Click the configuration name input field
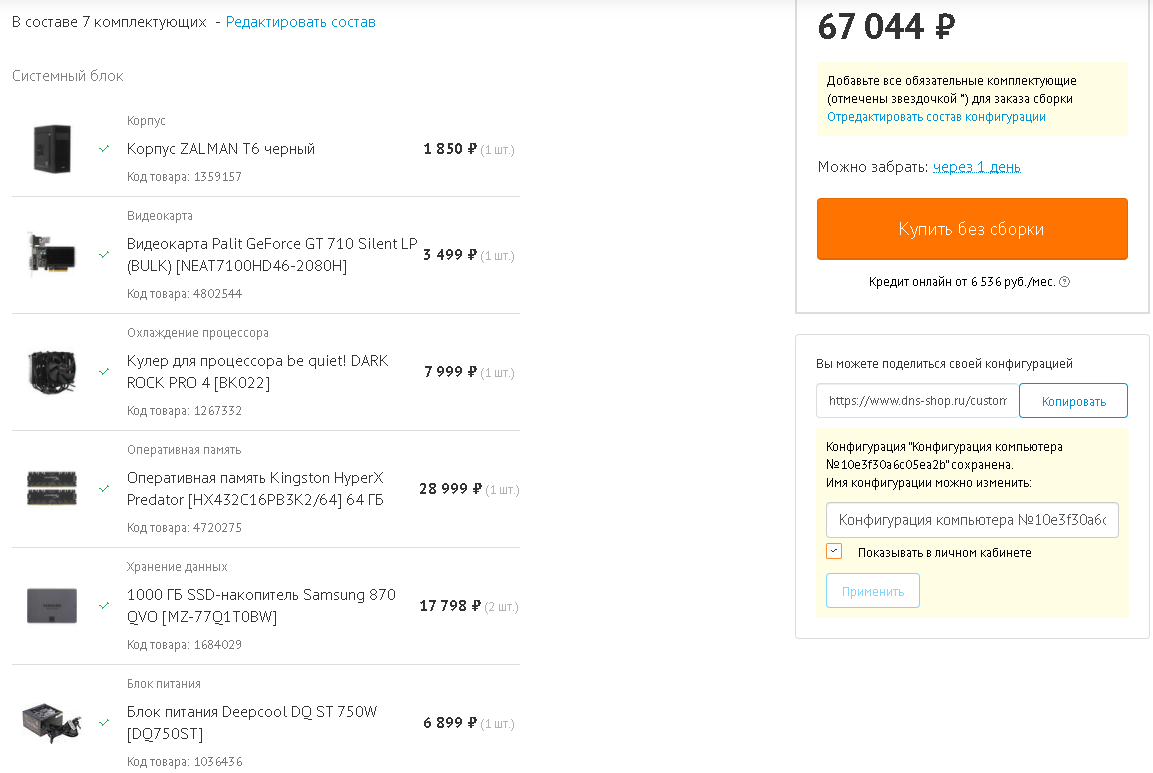The image size is (1153, 773). click(972, 520)
